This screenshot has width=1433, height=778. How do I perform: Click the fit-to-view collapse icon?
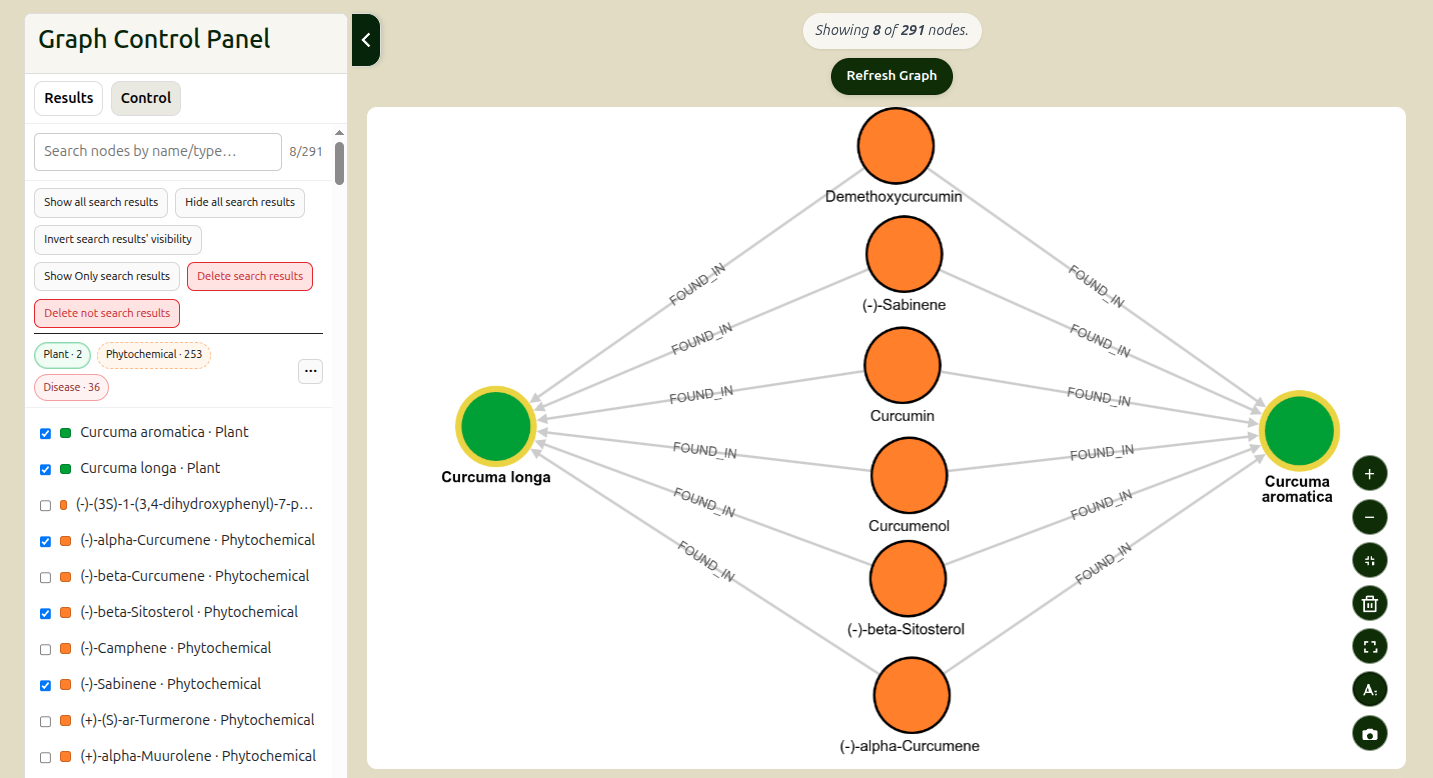pos(1369,560)
